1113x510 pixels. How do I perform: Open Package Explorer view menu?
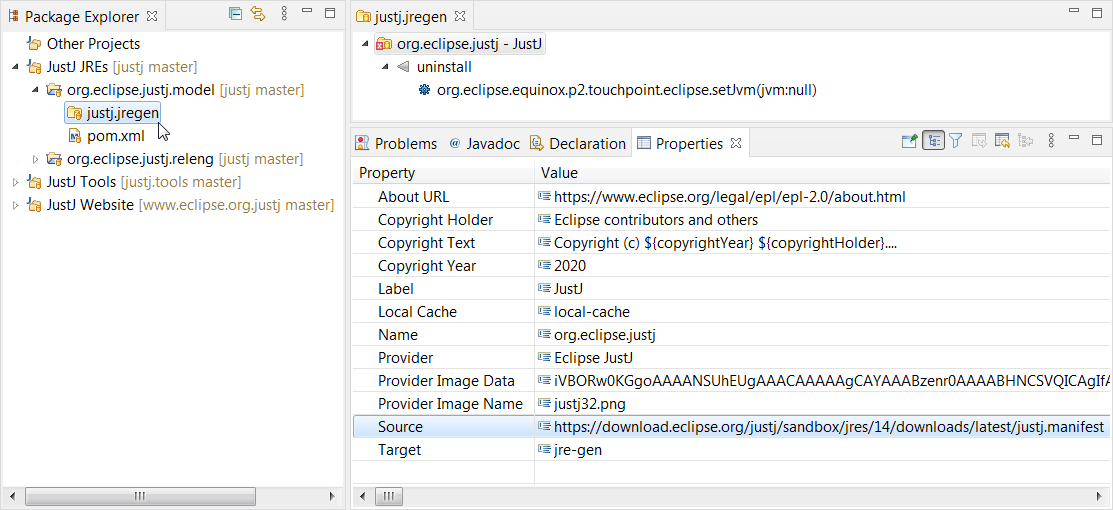[284, 14]
